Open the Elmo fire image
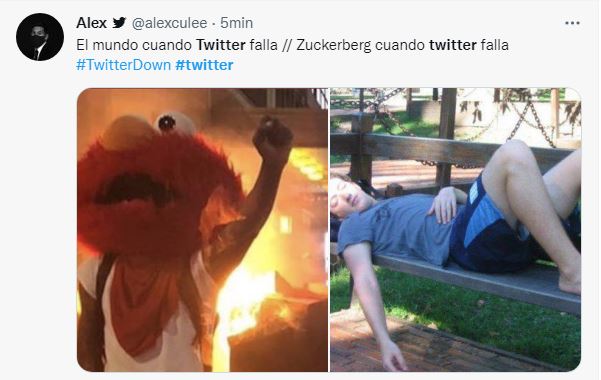Viewport: 601px width, 380px height. (x=202, y=230)
